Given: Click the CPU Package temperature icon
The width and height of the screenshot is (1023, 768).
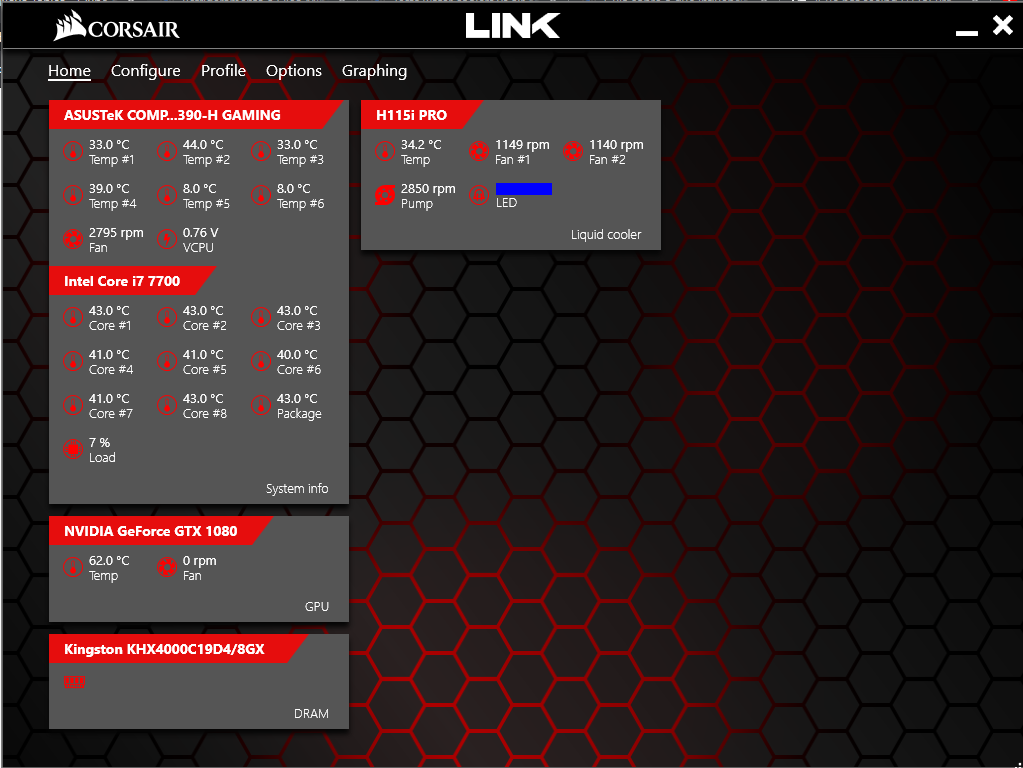Looking at the screenshot, I should coord(260,405).
